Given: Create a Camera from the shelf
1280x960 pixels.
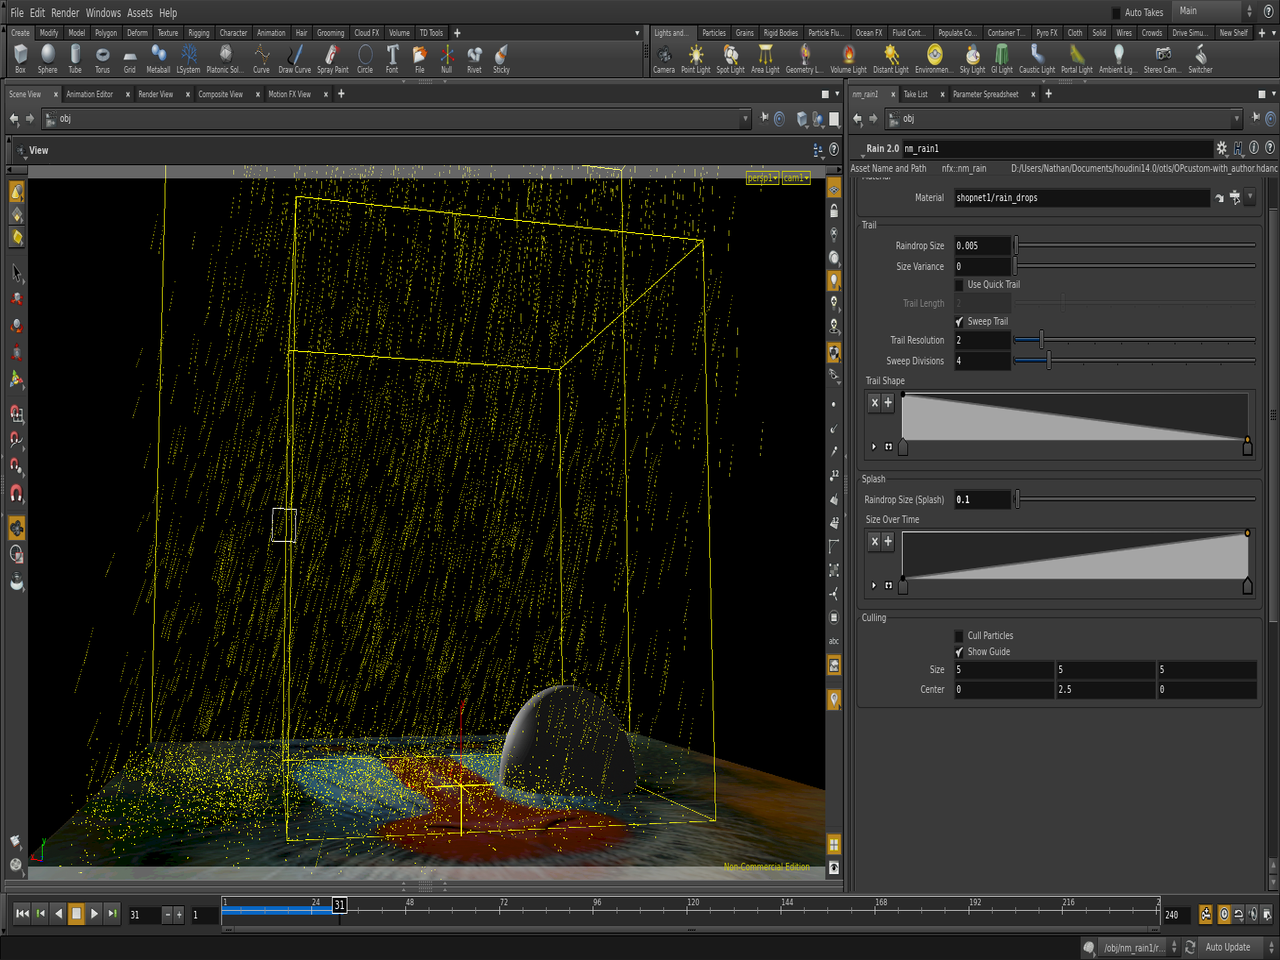Looking at the screenshot, I should click(664, 56).
